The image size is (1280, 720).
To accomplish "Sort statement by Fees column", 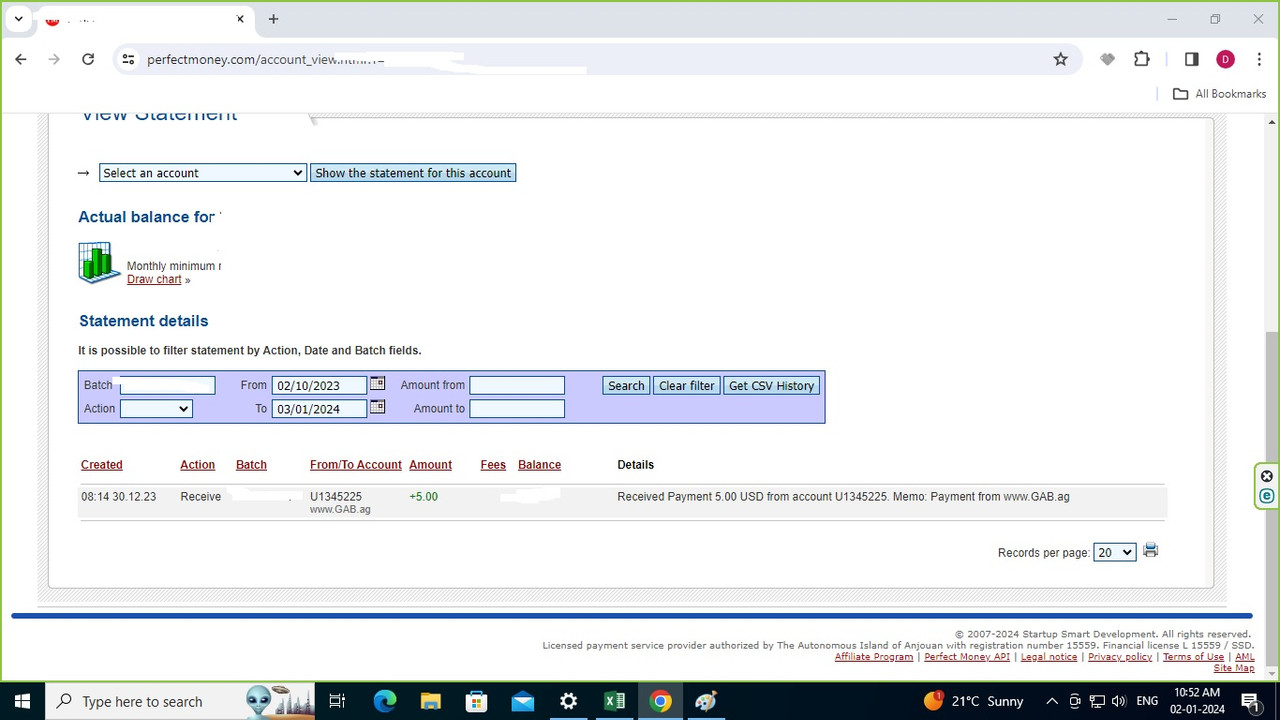I will (x=493, y=465).
